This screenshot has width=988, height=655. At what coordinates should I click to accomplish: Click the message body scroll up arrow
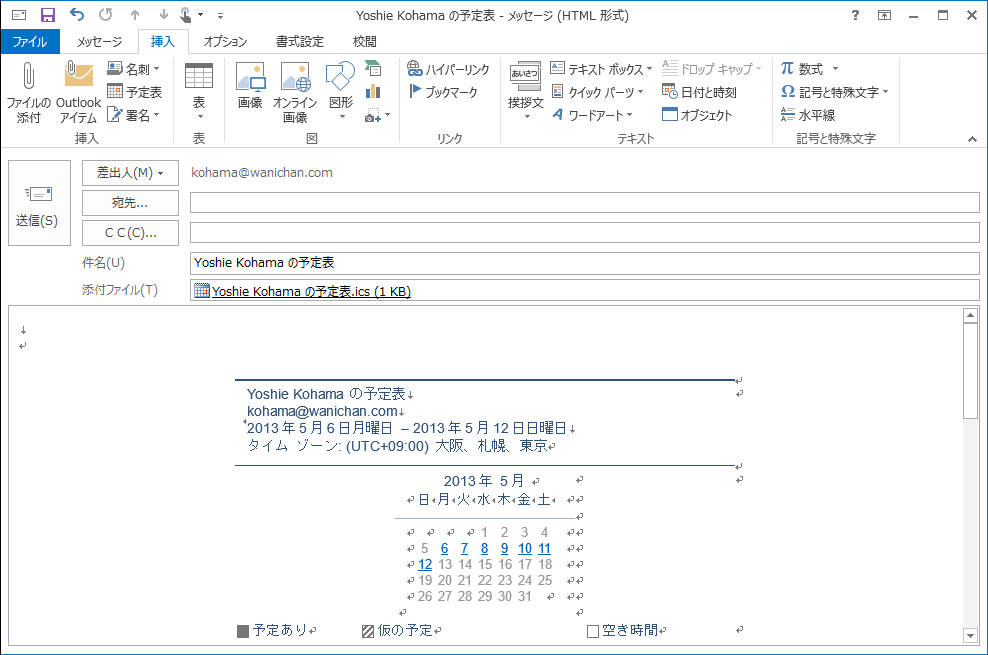(x=970, y=315)
